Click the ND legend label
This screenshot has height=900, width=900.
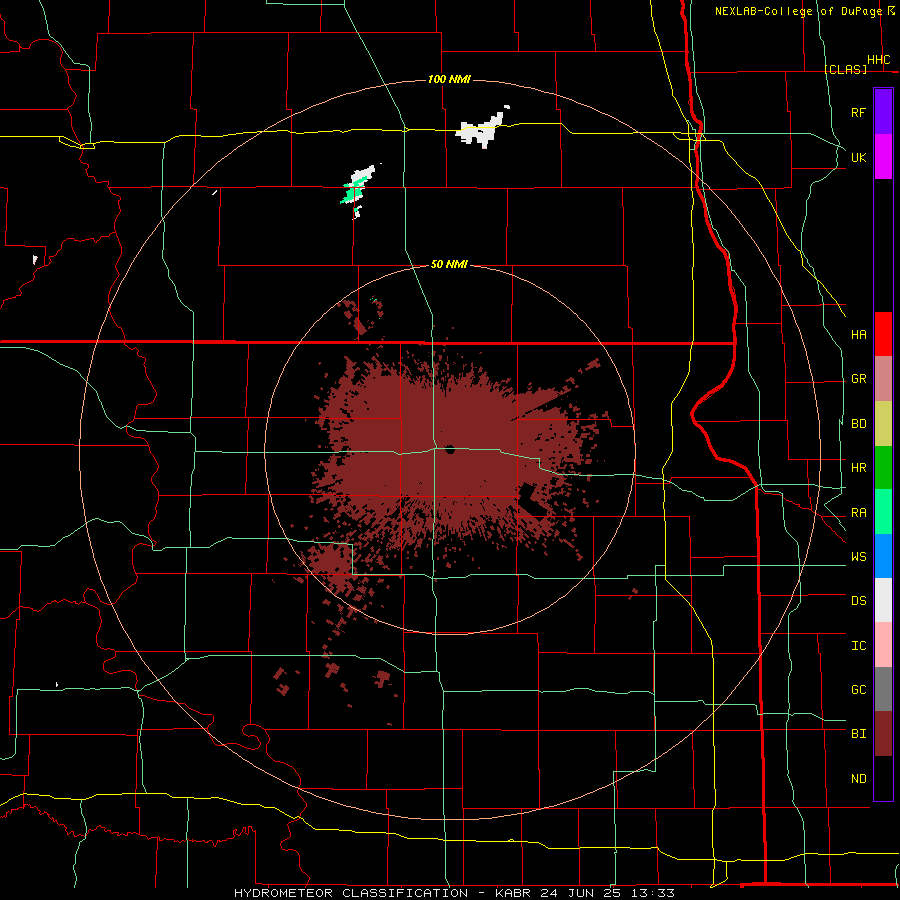click(x=858, y=779)
